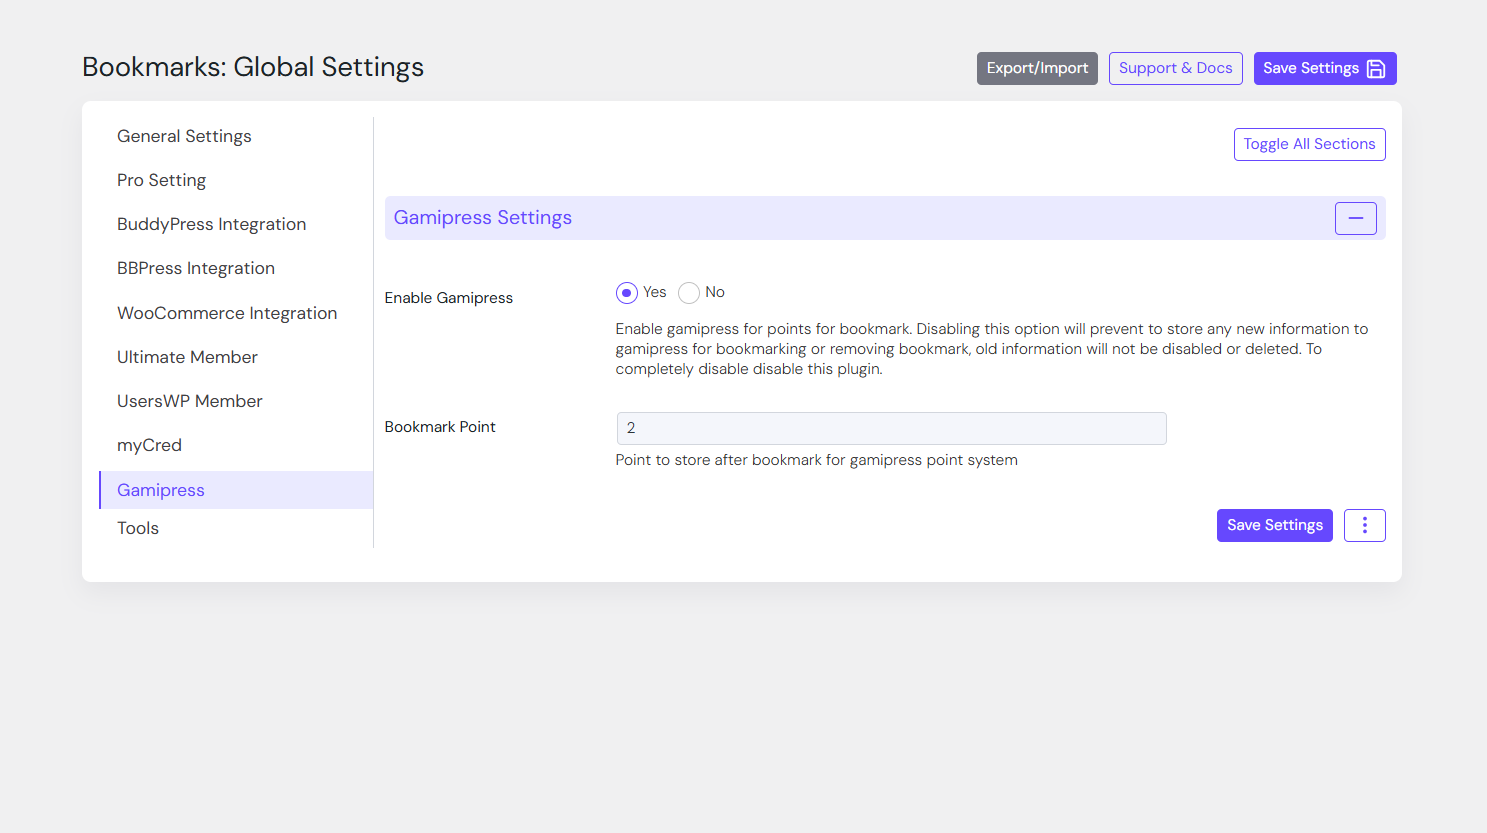The image size is (1487, 833).
Task: Click the Enable Gamipress label
Action: (x=448, y=298)
